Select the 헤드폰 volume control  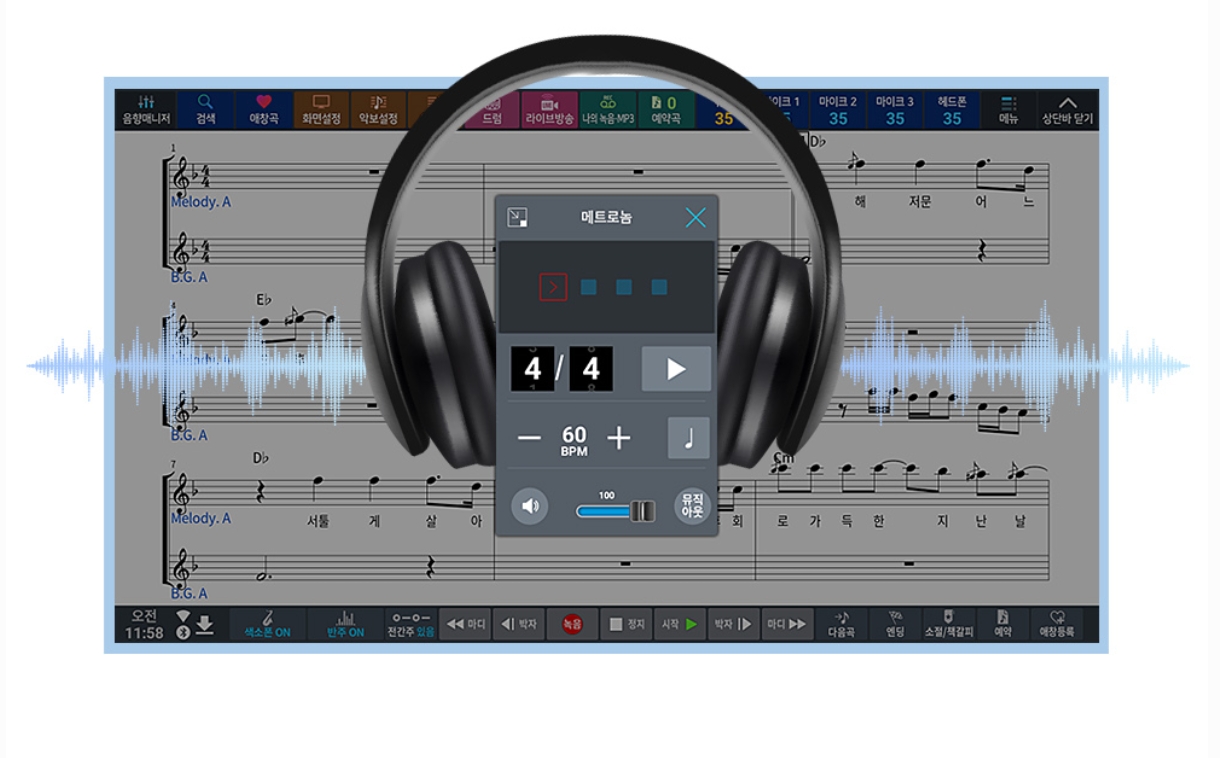pyautogui.click(x=952, y=110)
